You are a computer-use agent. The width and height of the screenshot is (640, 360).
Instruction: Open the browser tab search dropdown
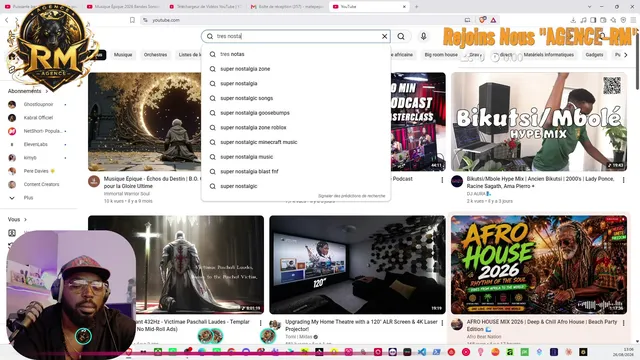(x=589, y=7)
